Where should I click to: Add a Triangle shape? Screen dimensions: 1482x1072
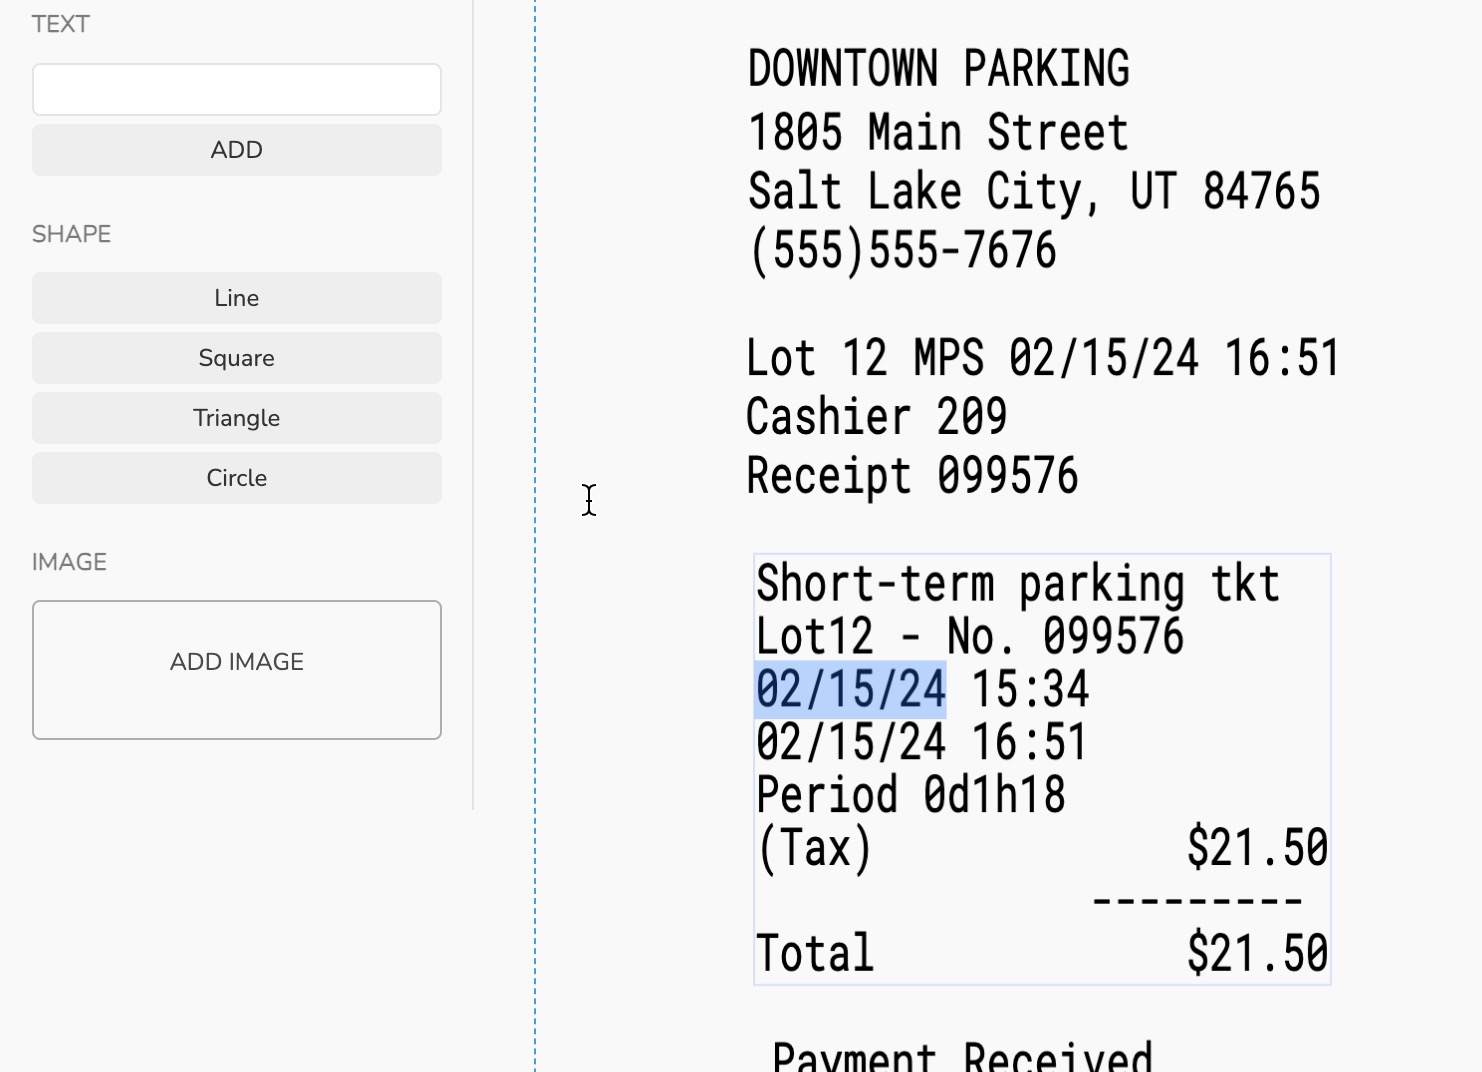(x=236, y=417)
